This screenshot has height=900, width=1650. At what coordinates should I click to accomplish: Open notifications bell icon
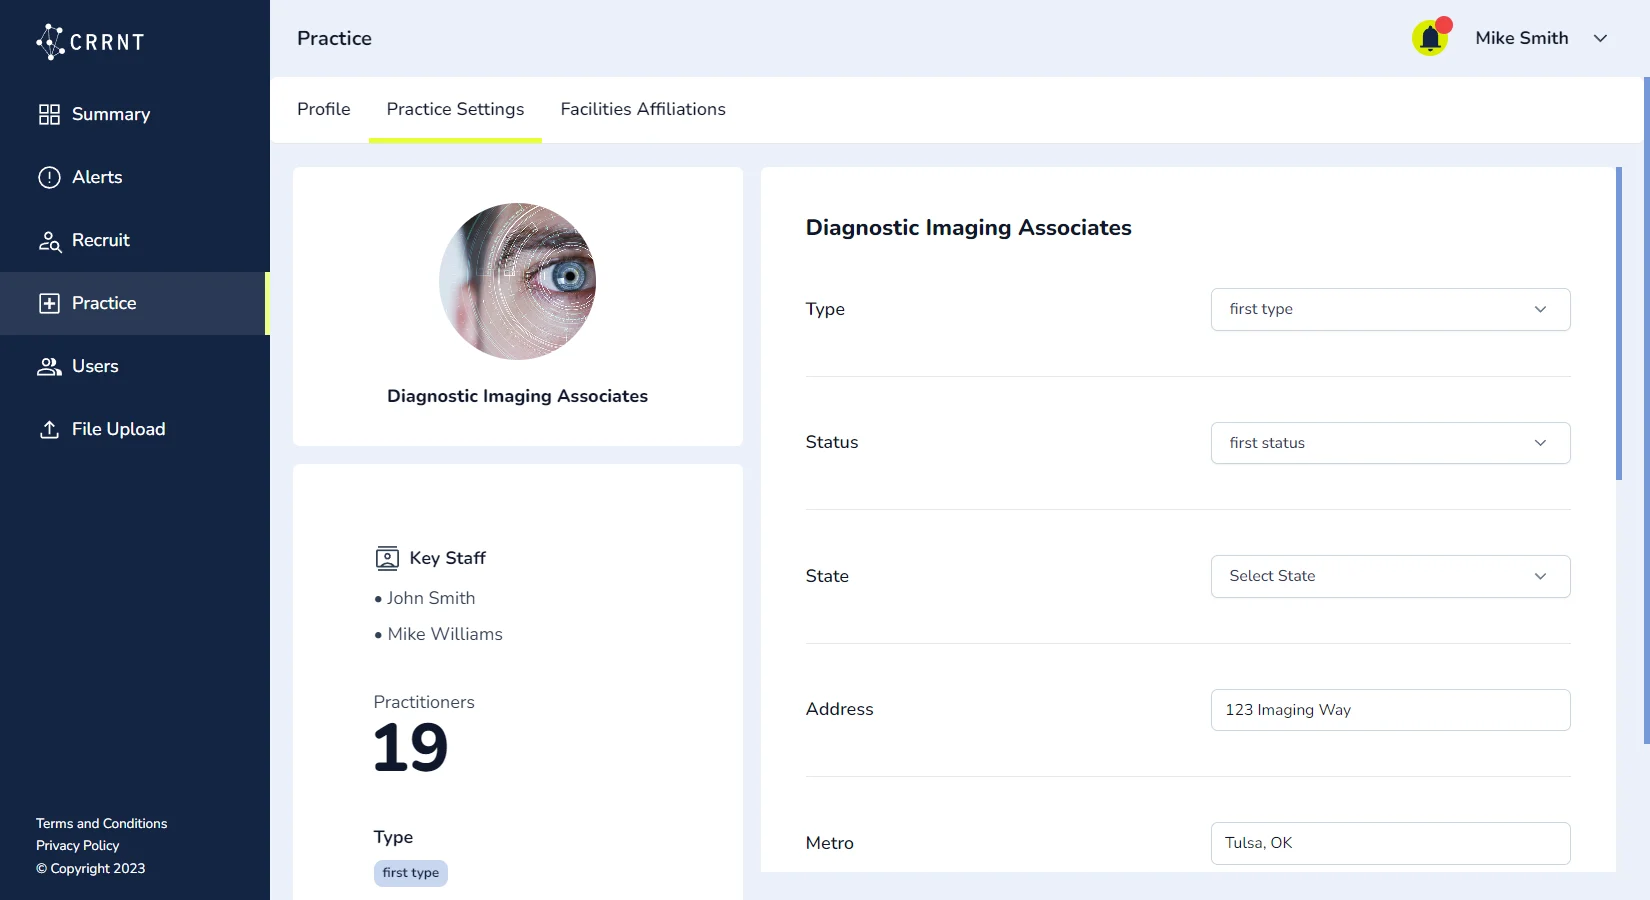[1430, 39]
